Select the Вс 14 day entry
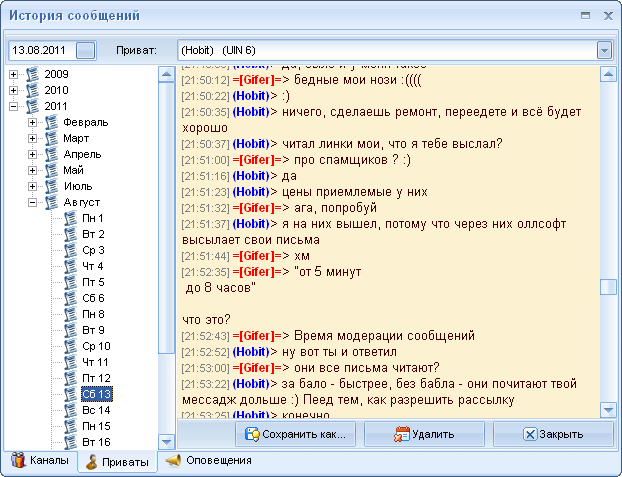This screenshot has width=622, height=477. pos(96,410)
